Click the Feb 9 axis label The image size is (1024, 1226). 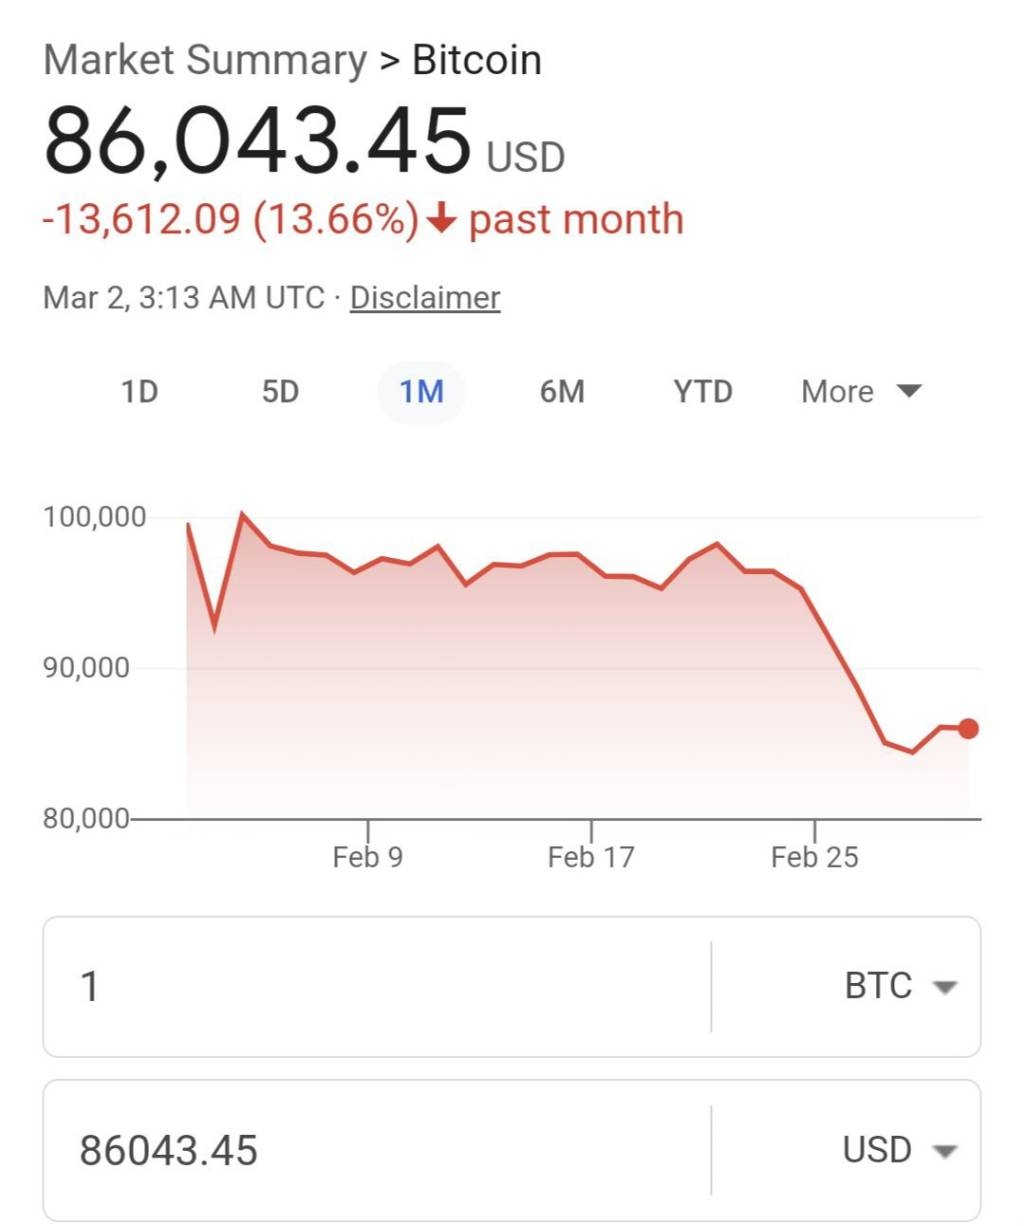[368, 857]
